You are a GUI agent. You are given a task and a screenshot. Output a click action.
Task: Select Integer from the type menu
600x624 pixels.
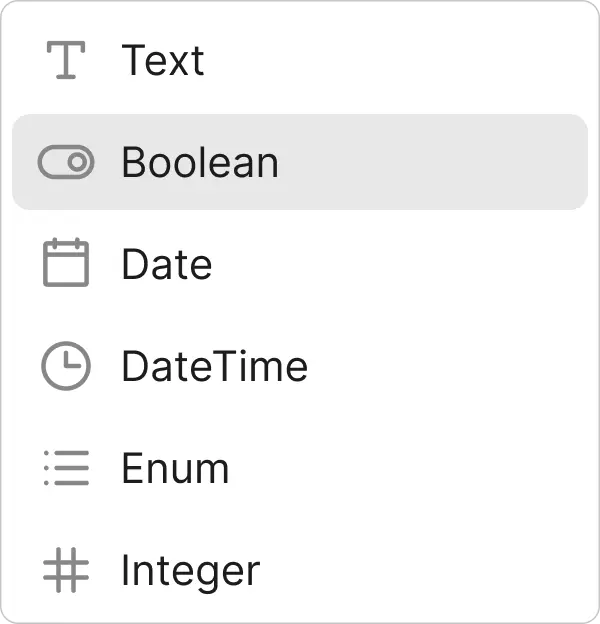coord(300,571)
